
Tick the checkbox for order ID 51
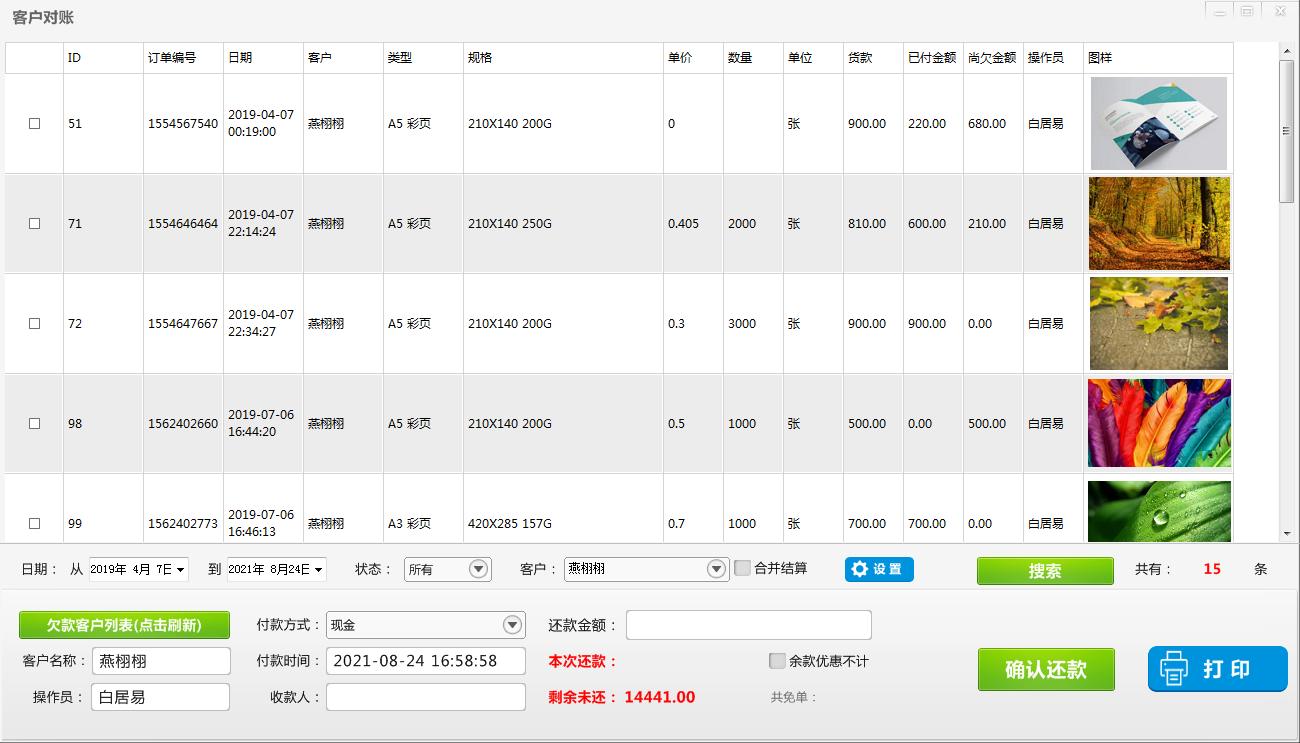pyautogui.click(x=35, y=124)
